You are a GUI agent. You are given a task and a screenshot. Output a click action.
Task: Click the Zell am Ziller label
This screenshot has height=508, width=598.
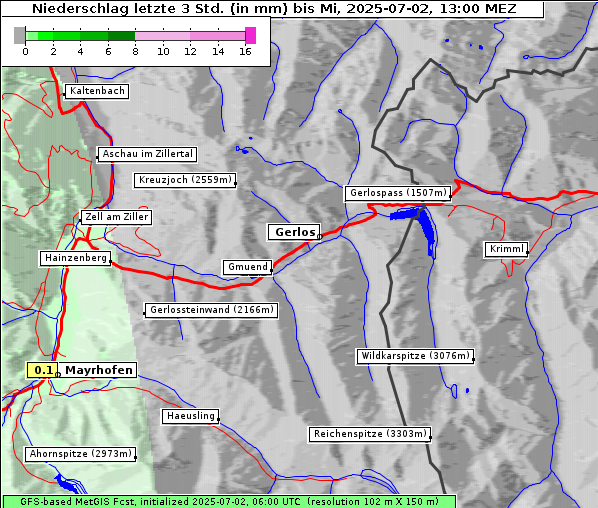tap(116, 217)
